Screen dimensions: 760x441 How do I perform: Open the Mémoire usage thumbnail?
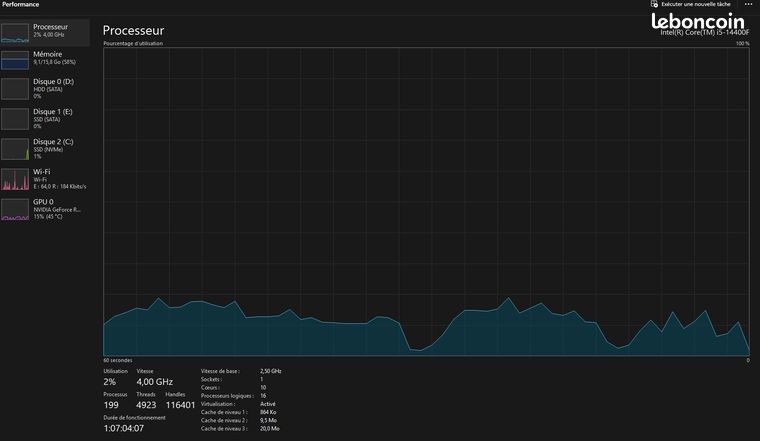[15, 60]
